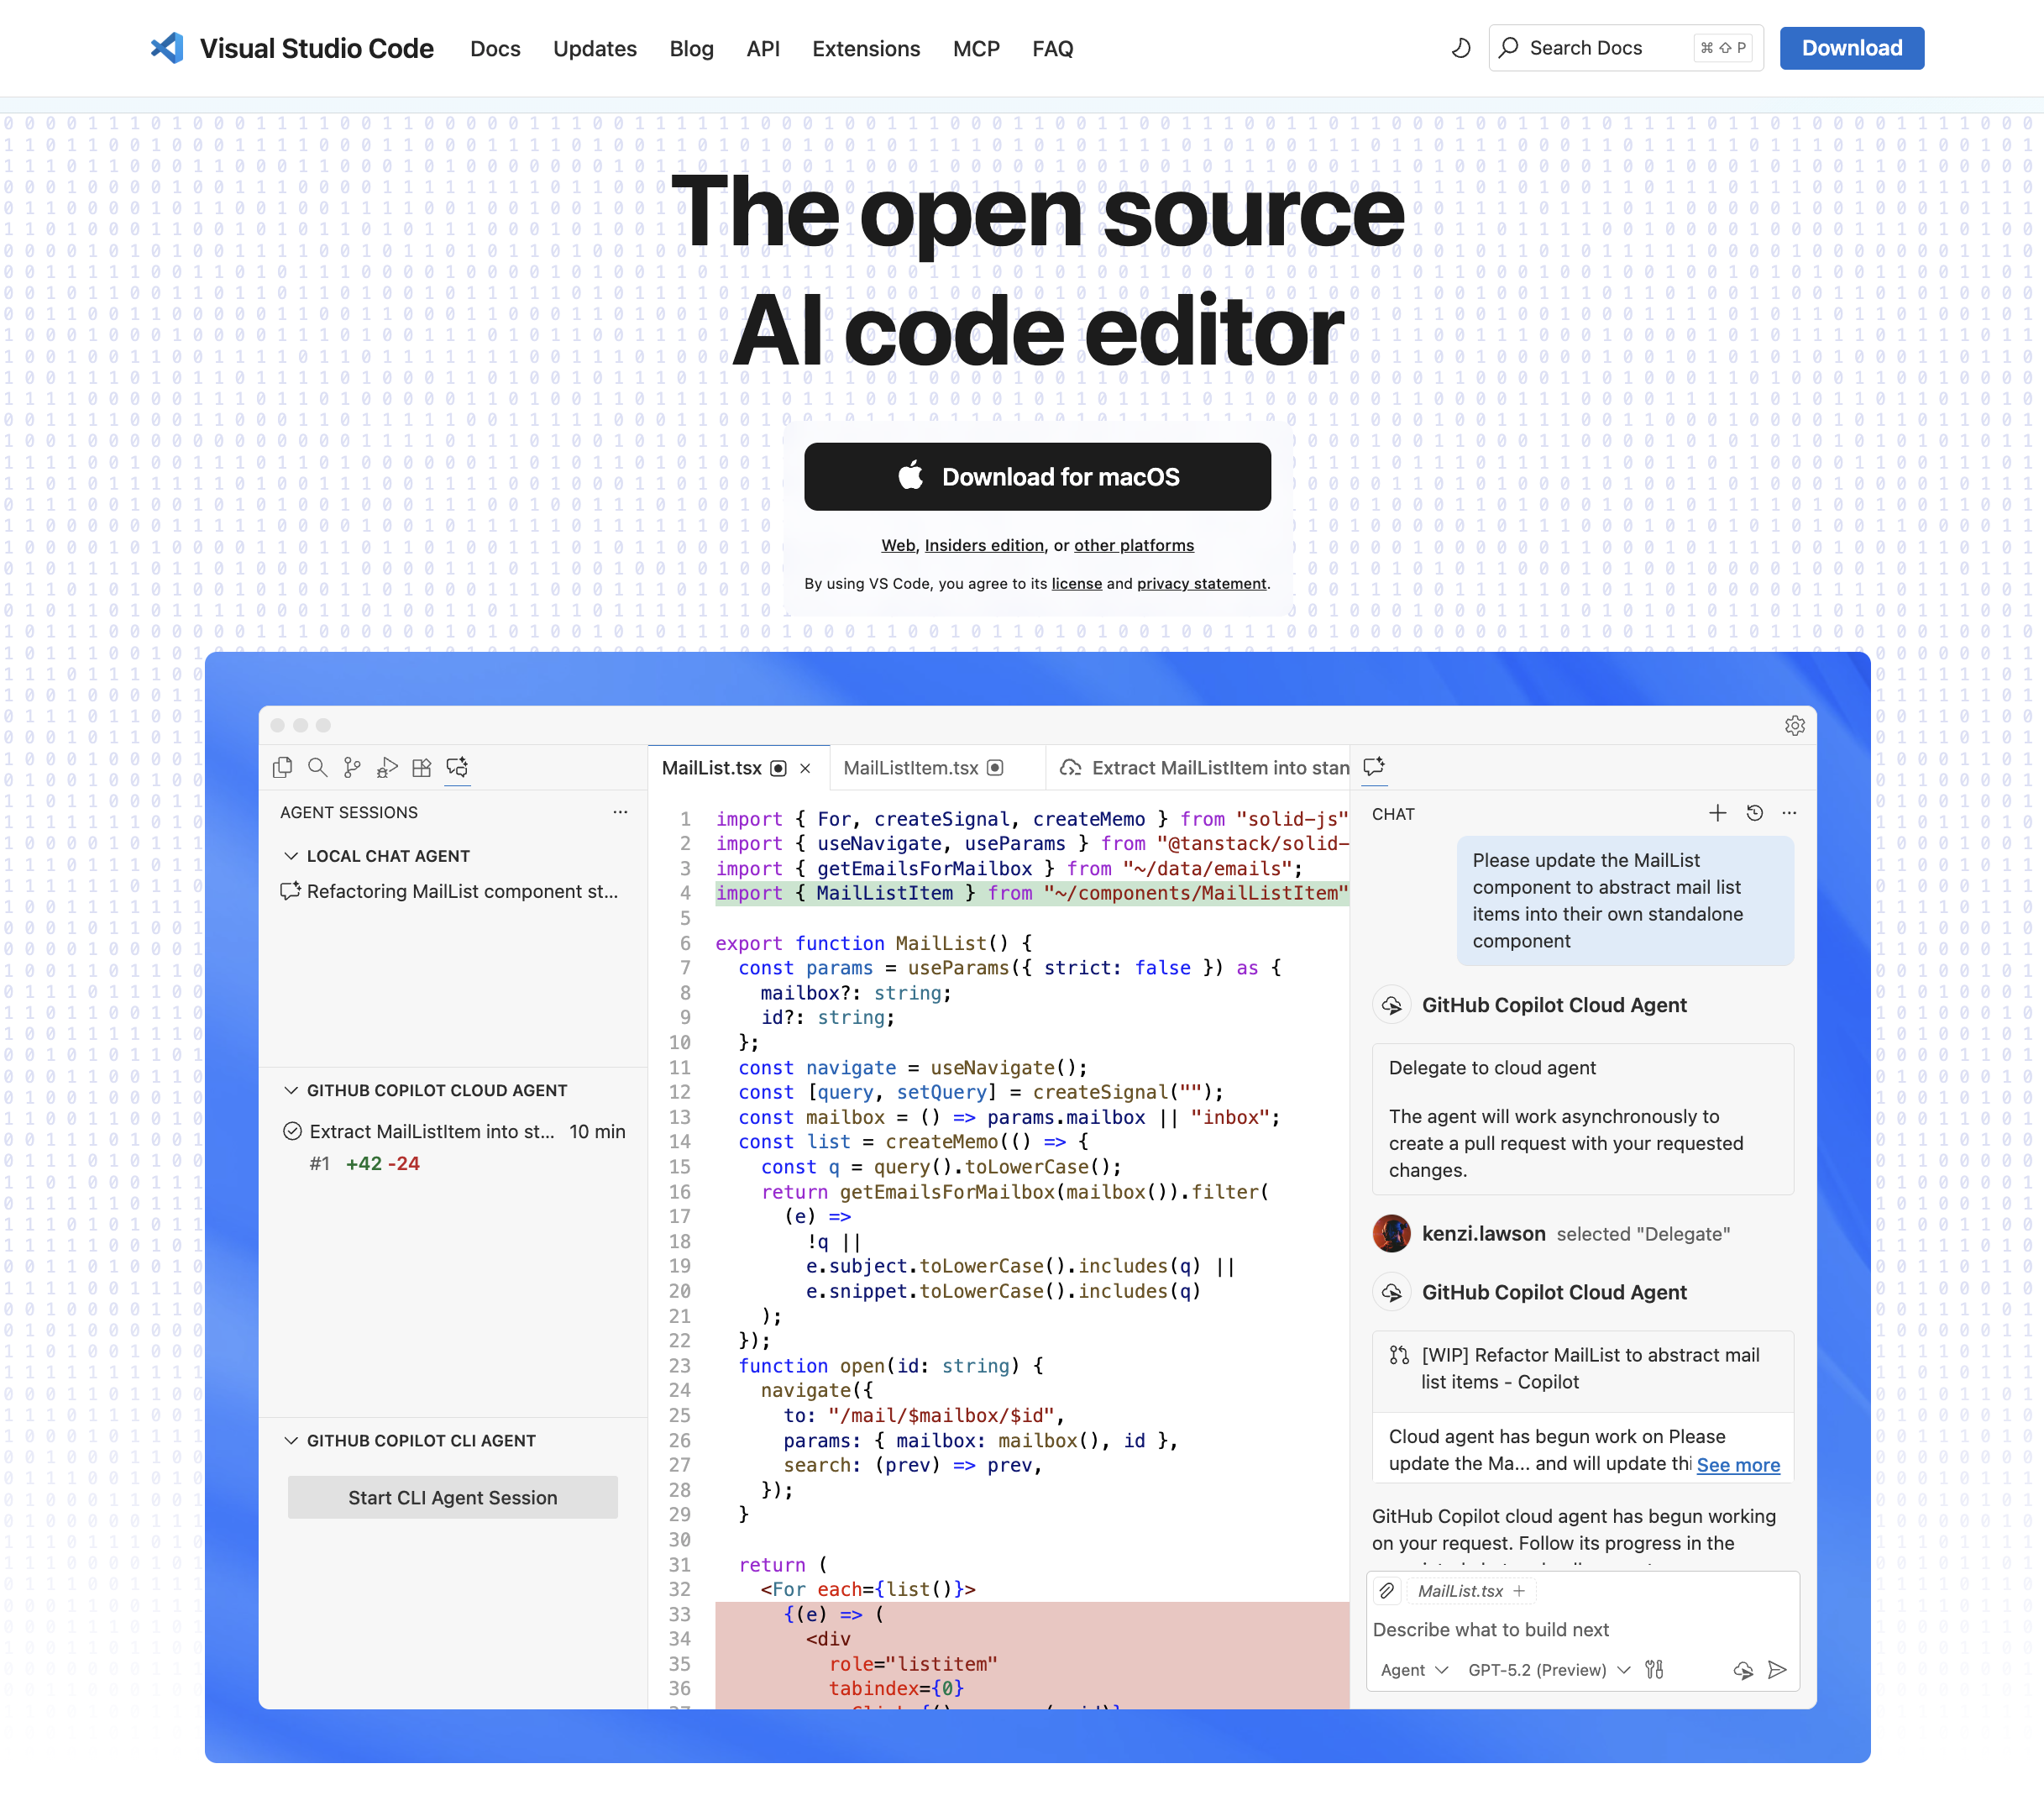Start a new chat with plus icon
This screenshot has width=2044, height=1811.
pos(1718,813)
